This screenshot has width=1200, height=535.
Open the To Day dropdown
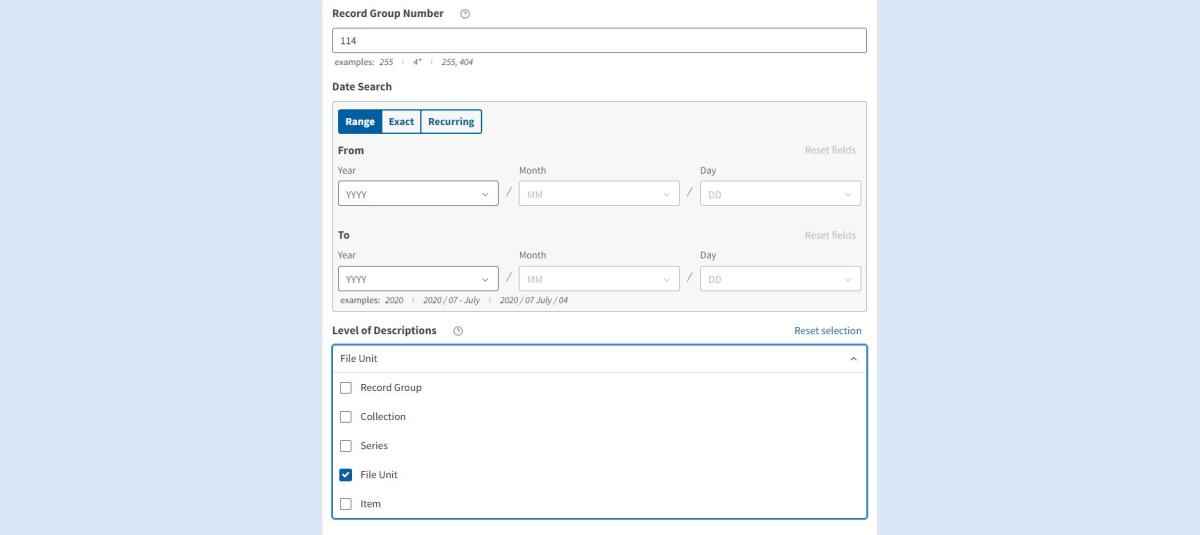[x=780, y=279]
